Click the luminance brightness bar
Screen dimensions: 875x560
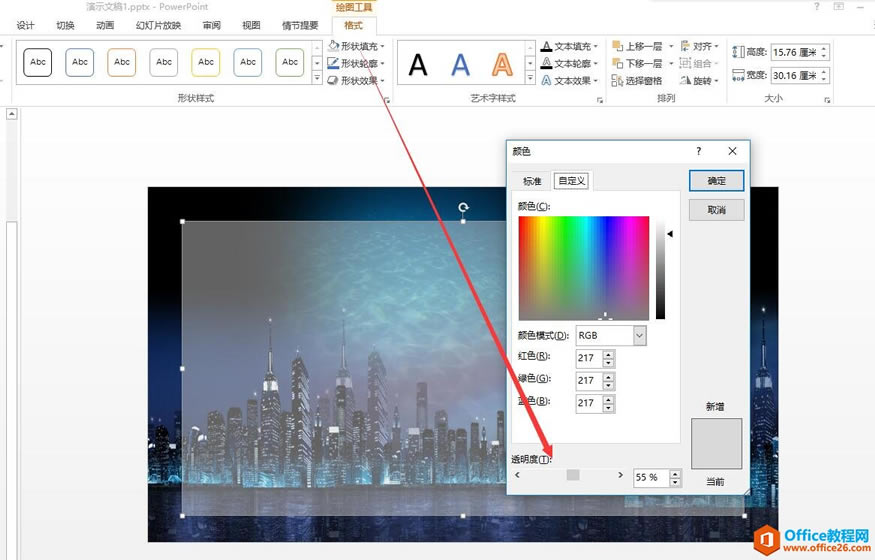pos(661,268)
